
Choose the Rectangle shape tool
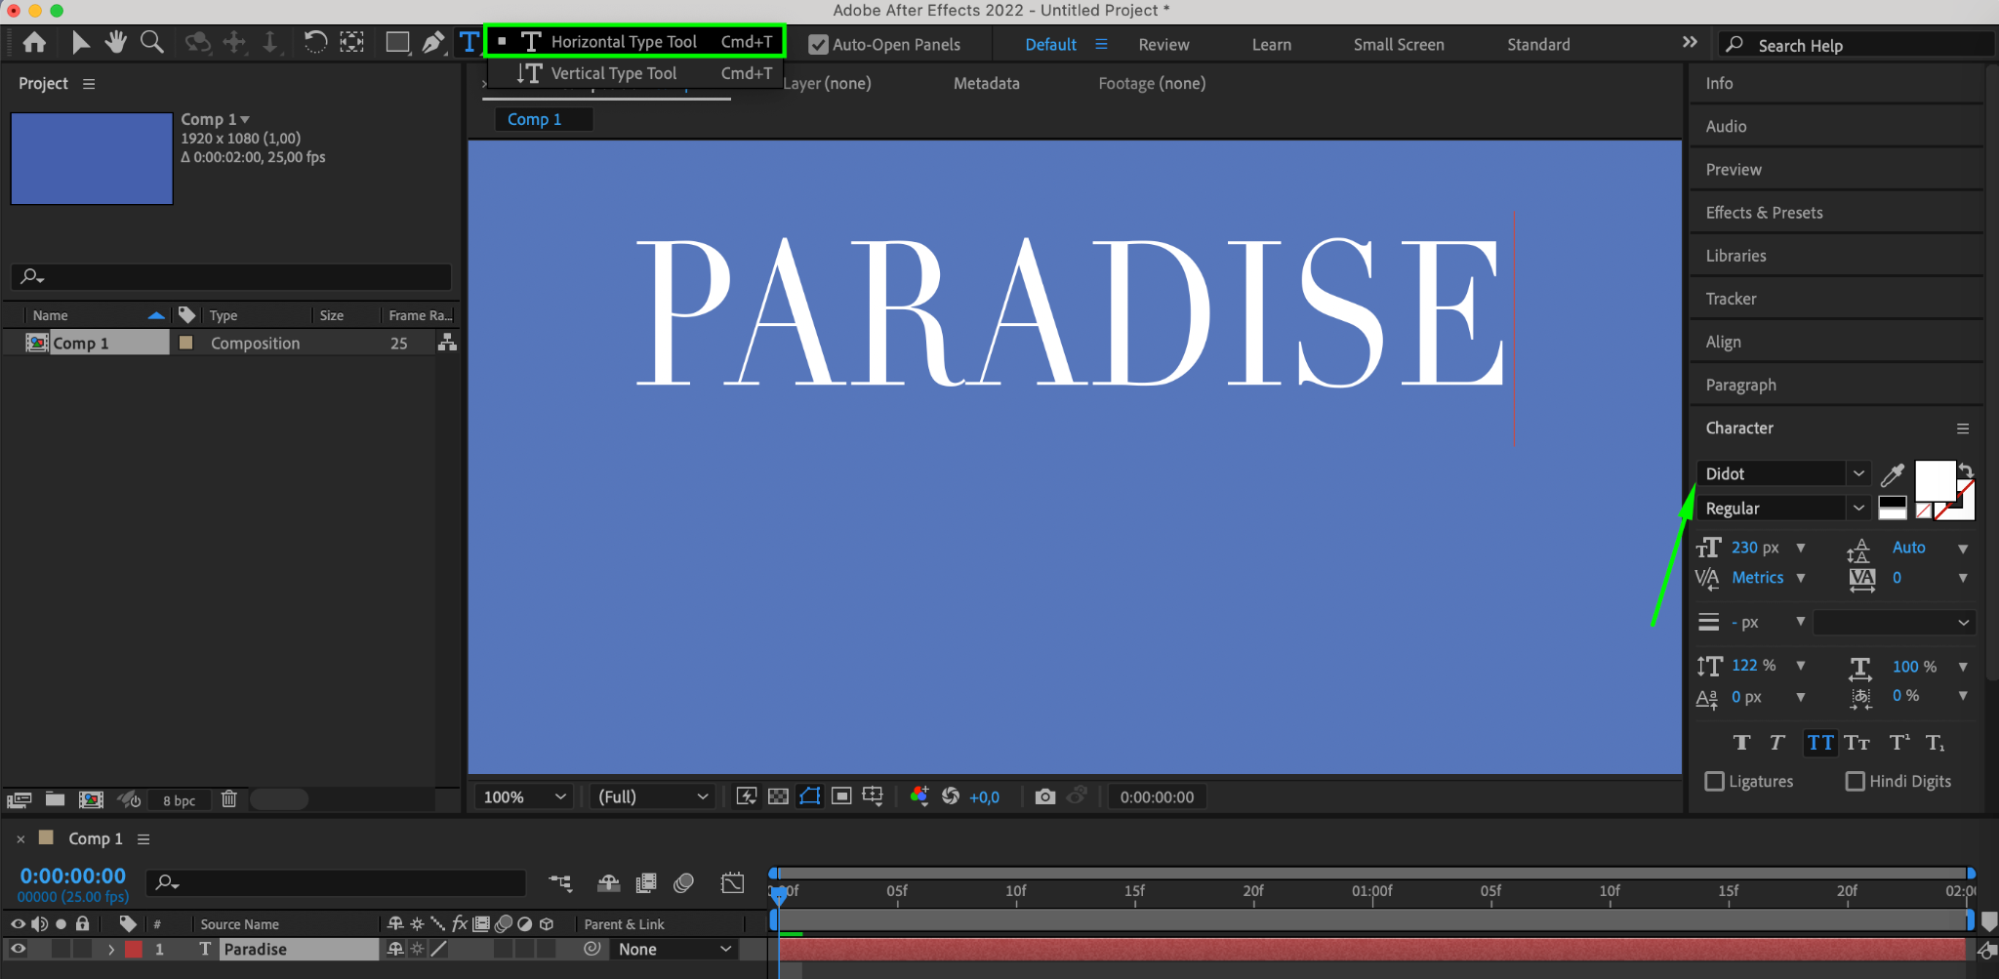point(397,43)
